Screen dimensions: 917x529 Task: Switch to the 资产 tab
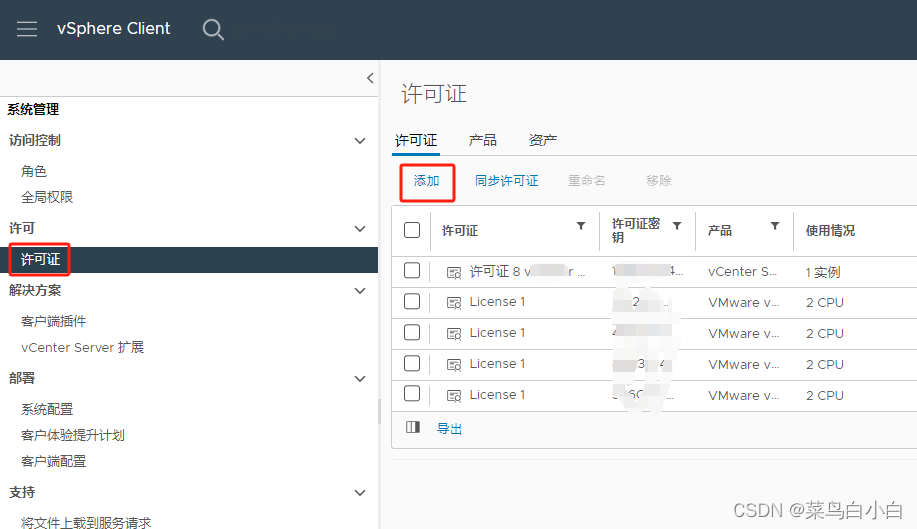coord(543,140)
